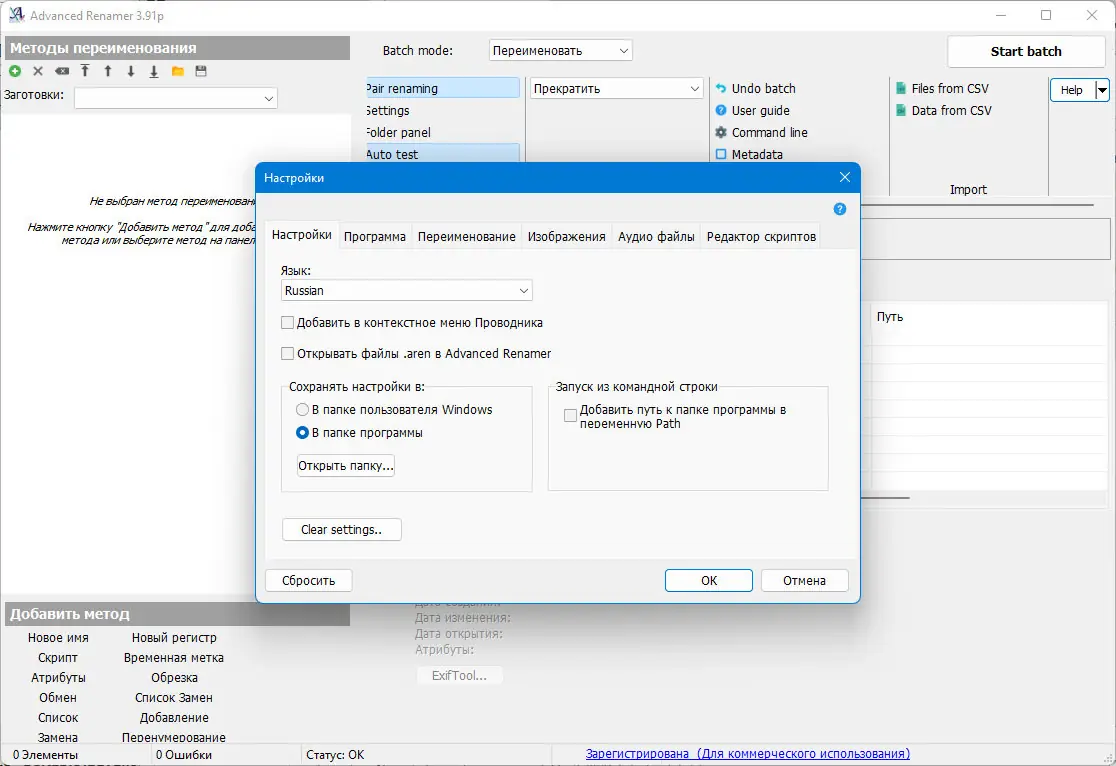This screenshot has width=1116, height=766.
Task: Click the User guide question icon
Action: [x=721, y=110]
